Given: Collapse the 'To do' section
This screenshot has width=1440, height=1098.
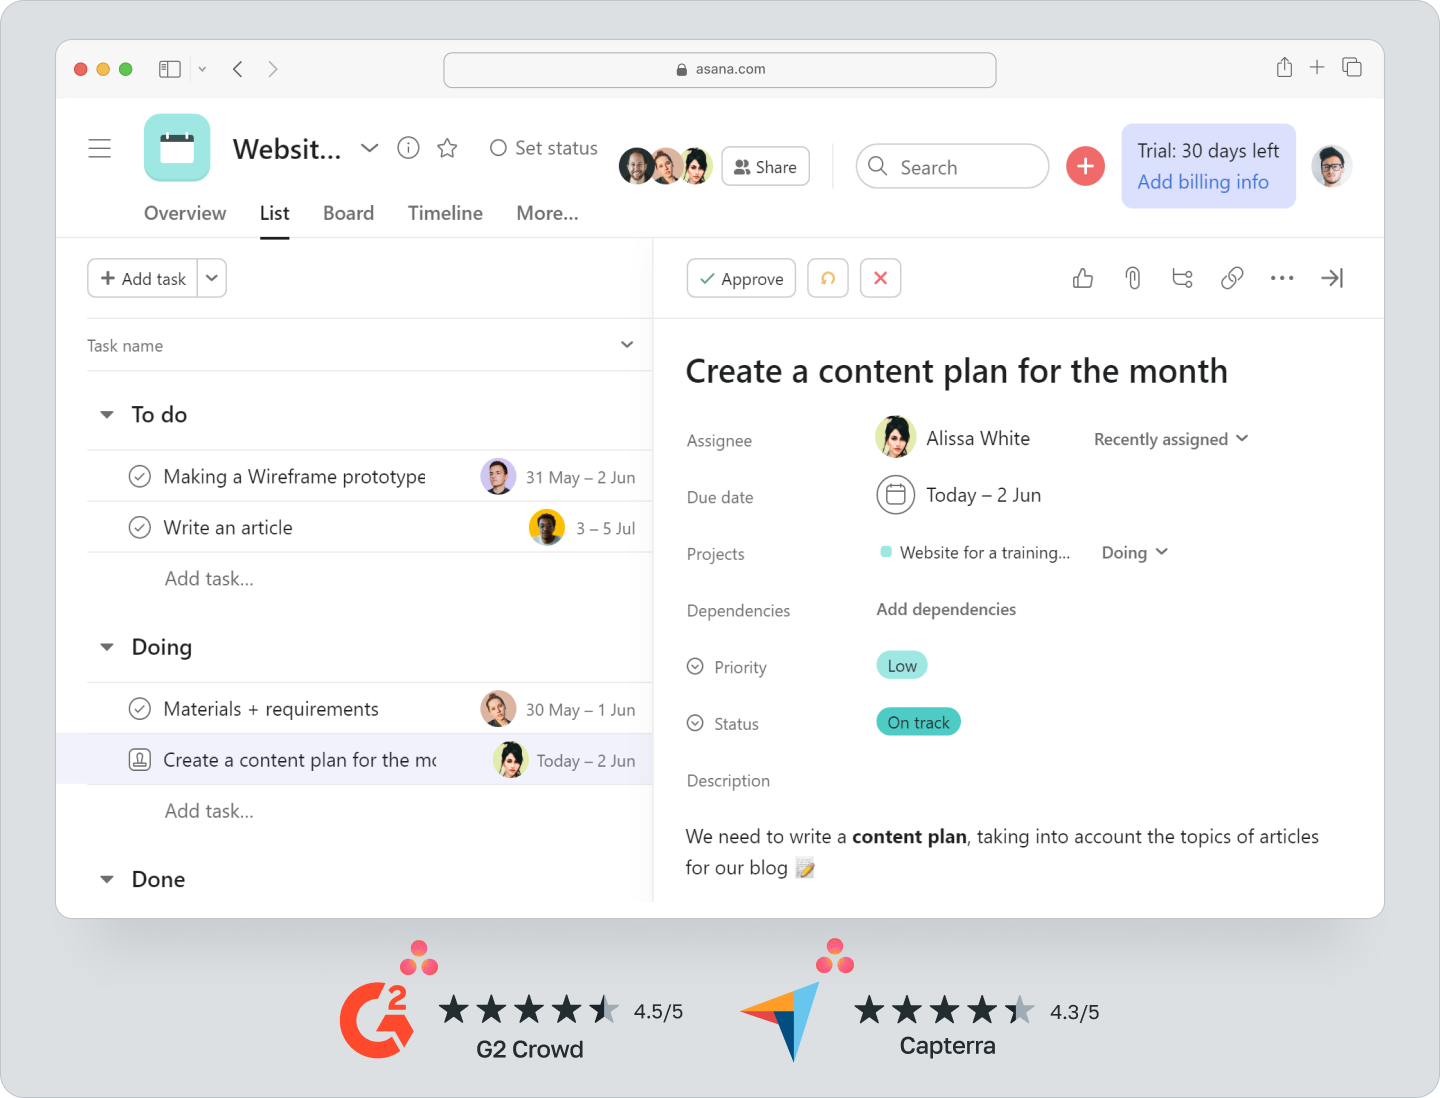Looking at the screenshot, I should click(107, 414).
